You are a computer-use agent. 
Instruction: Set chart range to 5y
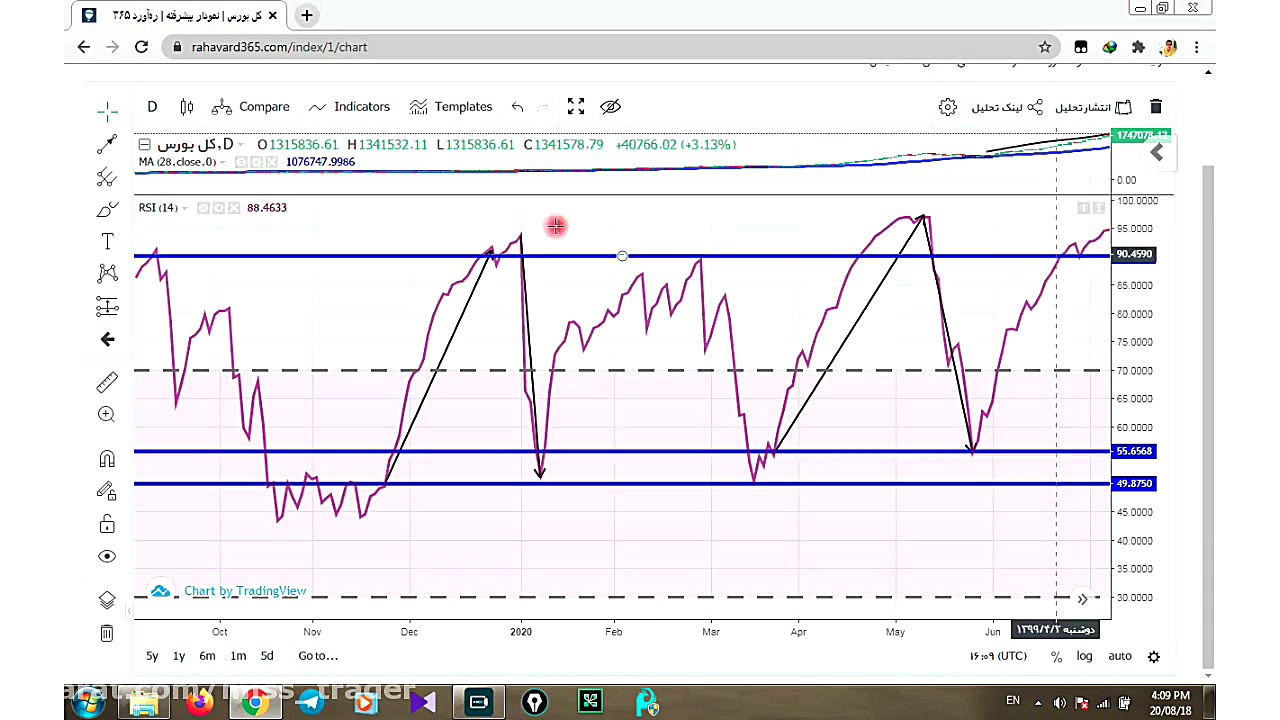[152, 656]
